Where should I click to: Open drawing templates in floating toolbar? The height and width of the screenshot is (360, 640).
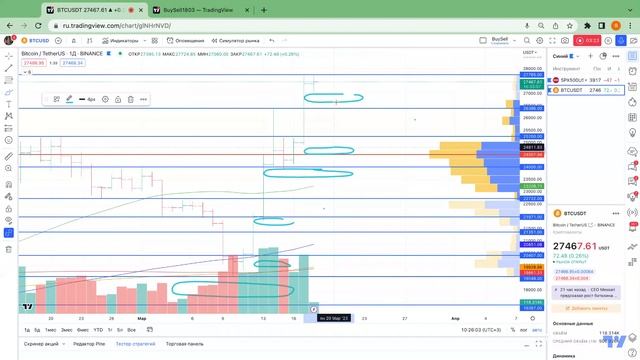click(57, 99)
